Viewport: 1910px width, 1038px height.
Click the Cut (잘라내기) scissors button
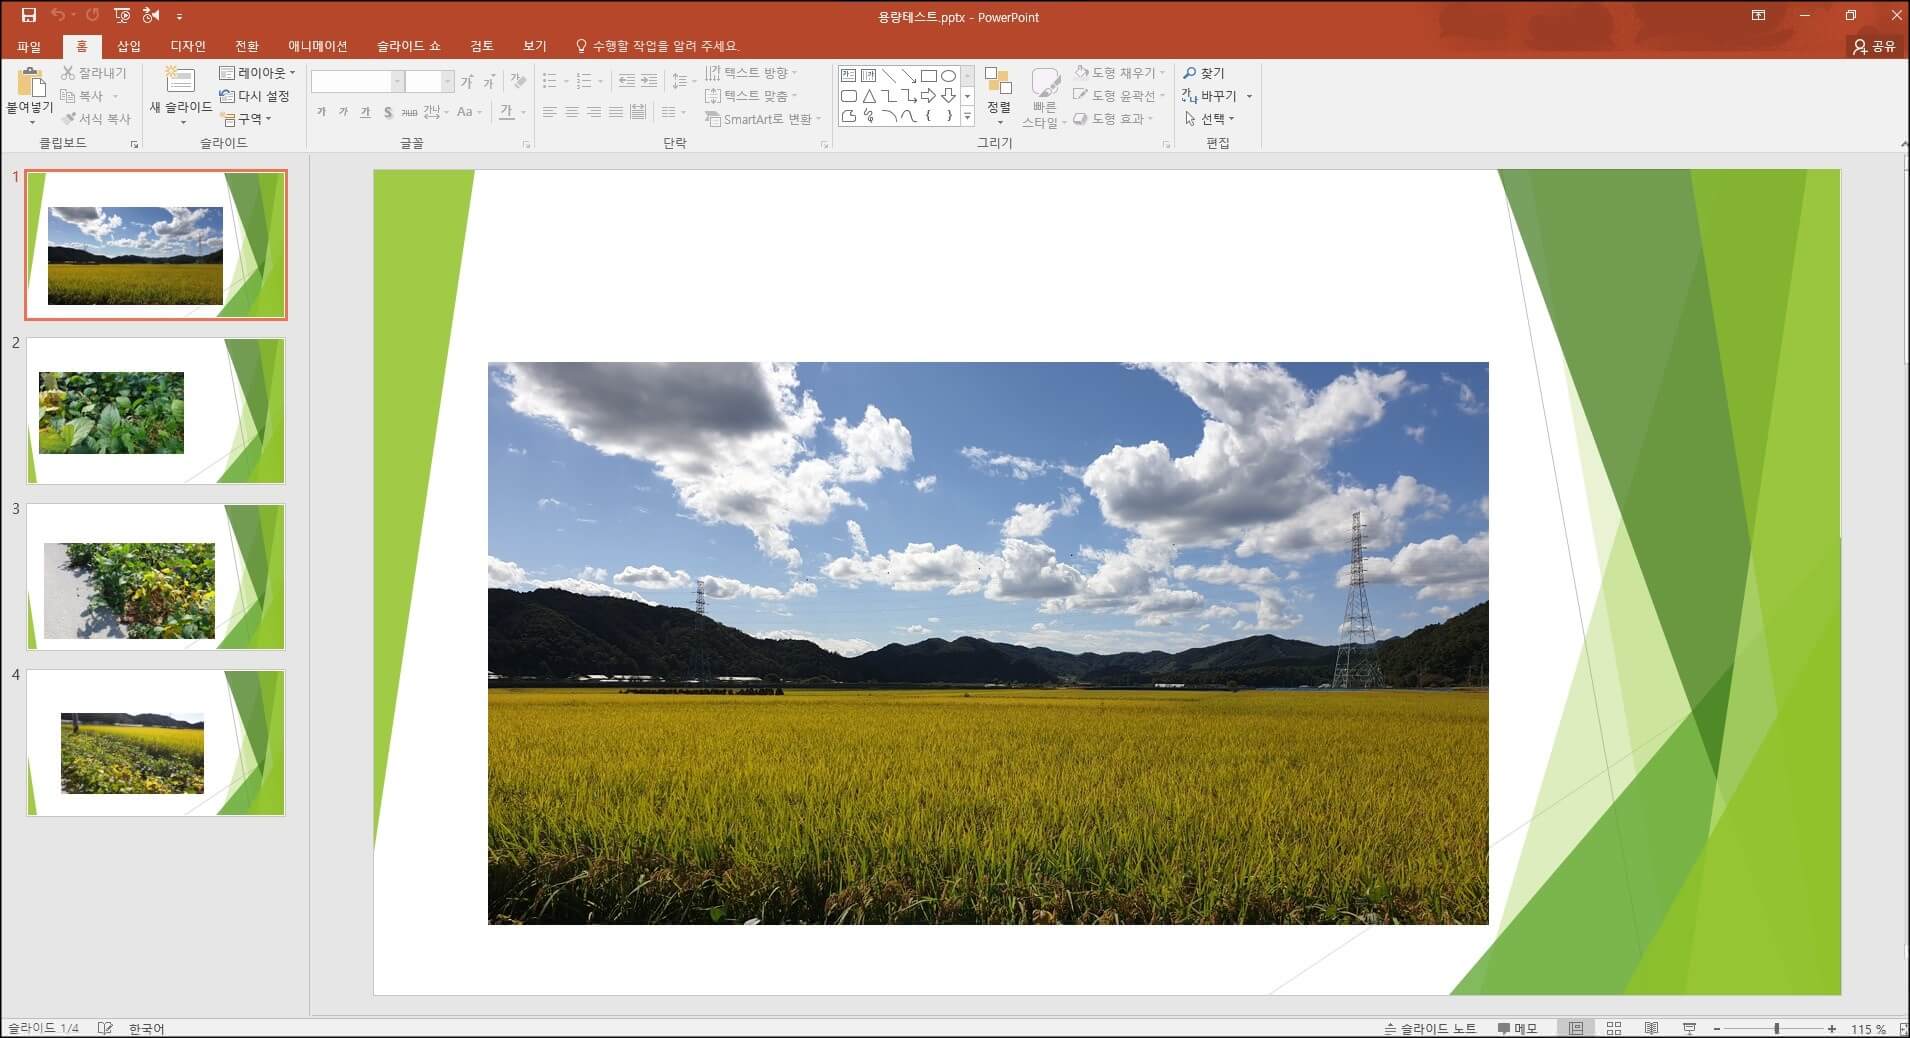[x=93, y=73]
